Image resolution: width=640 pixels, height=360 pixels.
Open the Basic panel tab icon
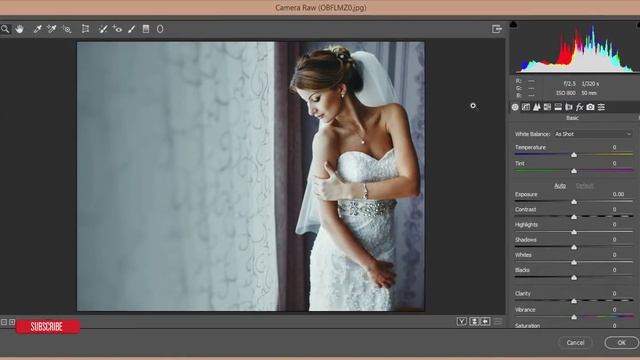coord(515,107)
